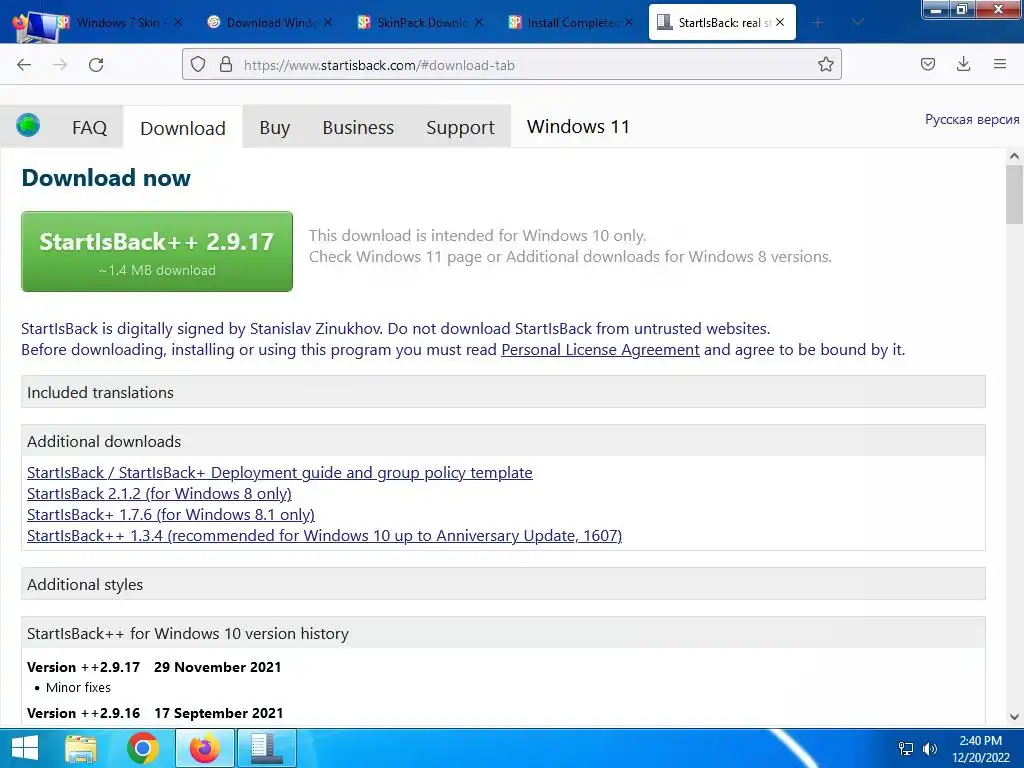This screenshot has height=768, width=1024.
Task: Close the Windows 7 Skin tab
Action: [x=178, y=22]
